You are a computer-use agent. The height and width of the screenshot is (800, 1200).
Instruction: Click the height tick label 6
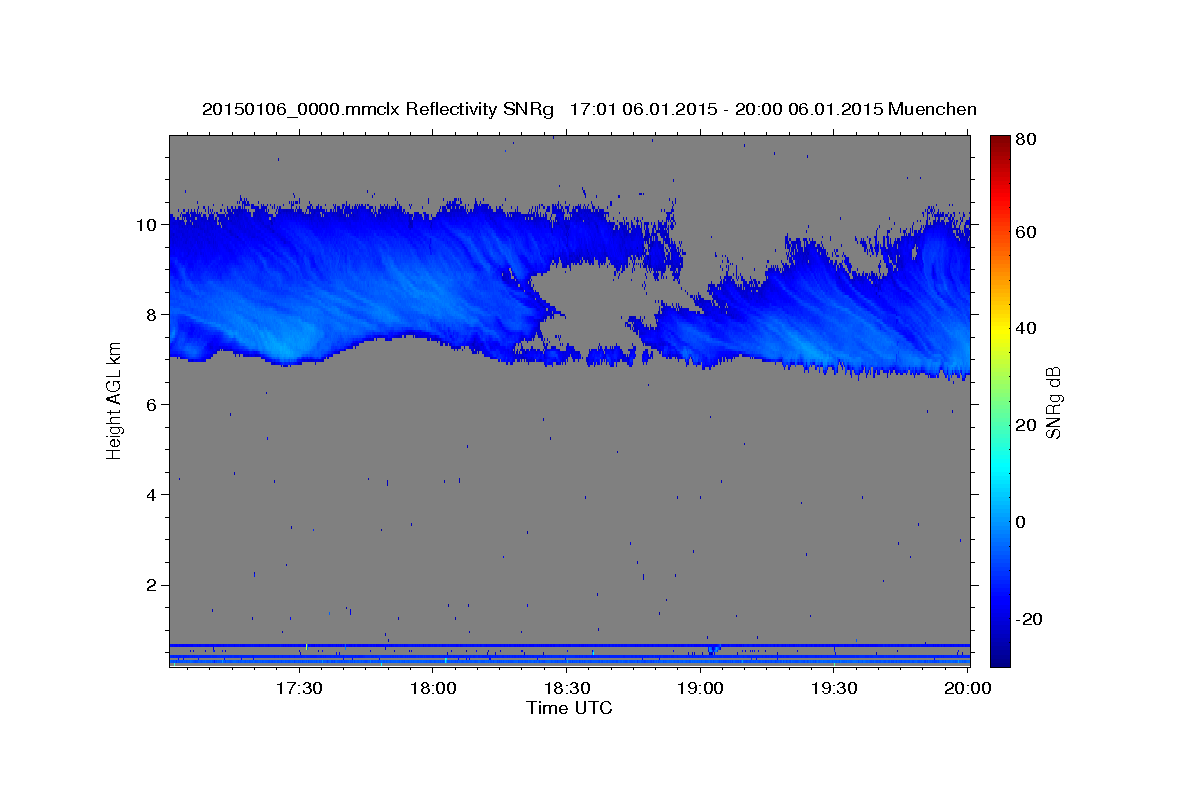[151, 404]
